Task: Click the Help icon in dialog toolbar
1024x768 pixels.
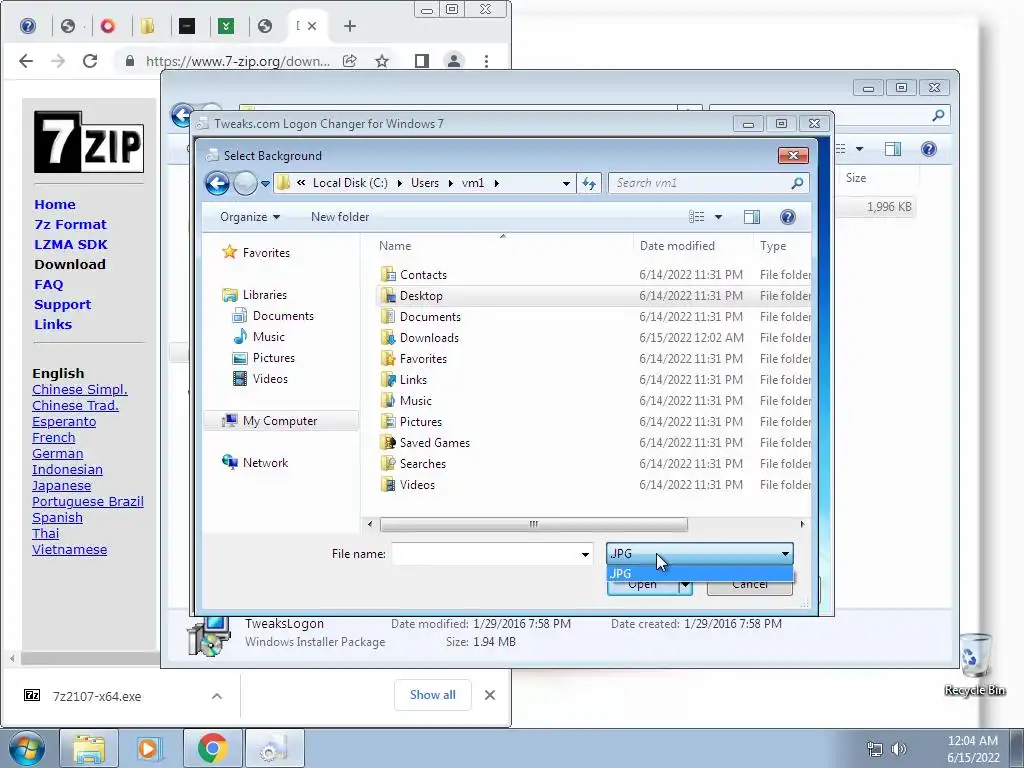Action: click(788, 217)
